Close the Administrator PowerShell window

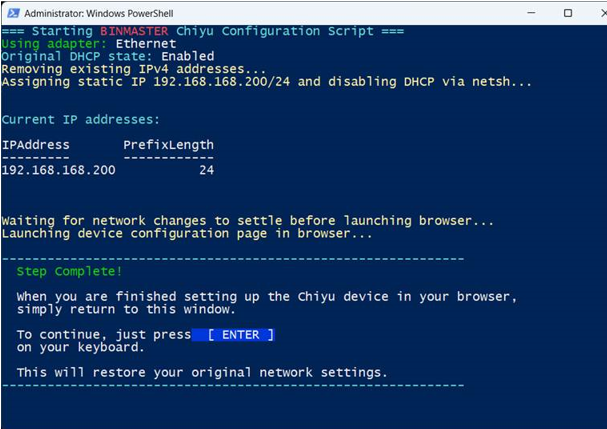tap(603, 13)
